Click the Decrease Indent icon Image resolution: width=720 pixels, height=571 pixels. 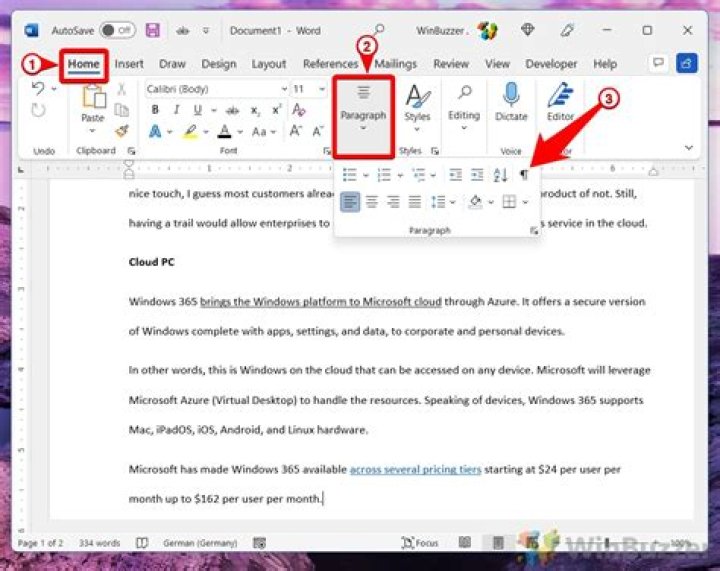pos(455,174)
